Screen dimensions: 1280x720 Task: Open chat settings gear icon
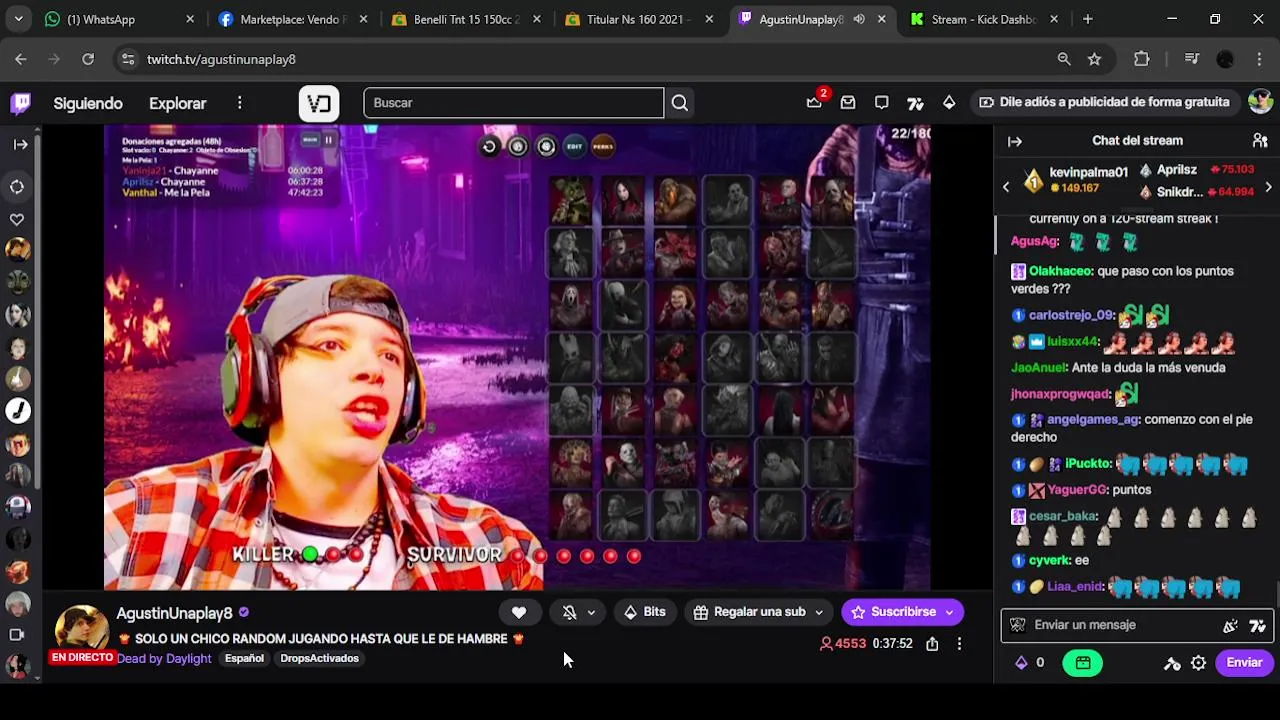[1198, 662]
